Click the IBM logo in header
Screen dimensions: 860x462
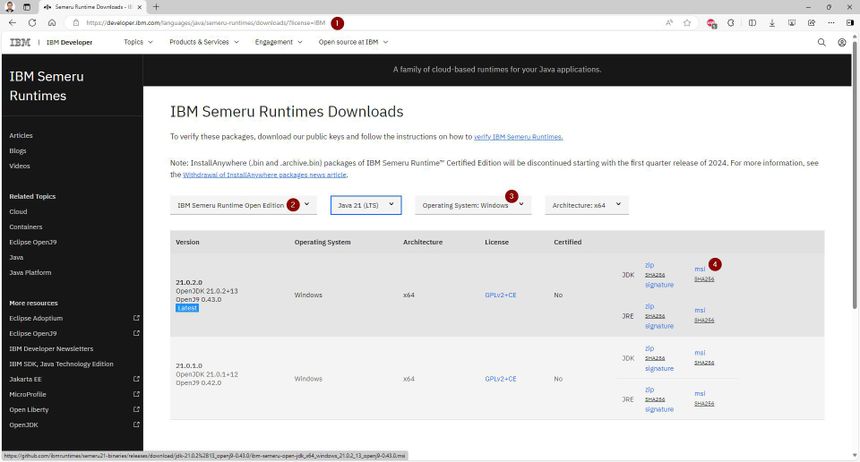pyautogui.click(x=19, y=42)
